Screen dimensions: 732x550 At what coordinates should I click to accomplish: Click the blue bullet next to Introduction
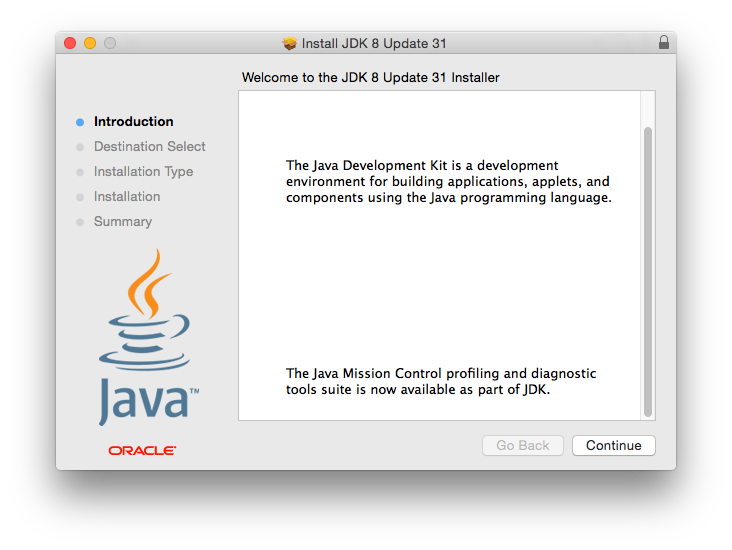(x=80, y=122)
